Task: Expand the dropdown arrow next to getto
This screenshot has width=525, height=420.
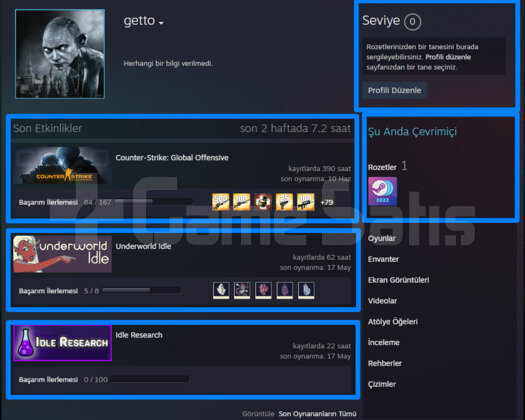Action: click(x=161, y=23)
